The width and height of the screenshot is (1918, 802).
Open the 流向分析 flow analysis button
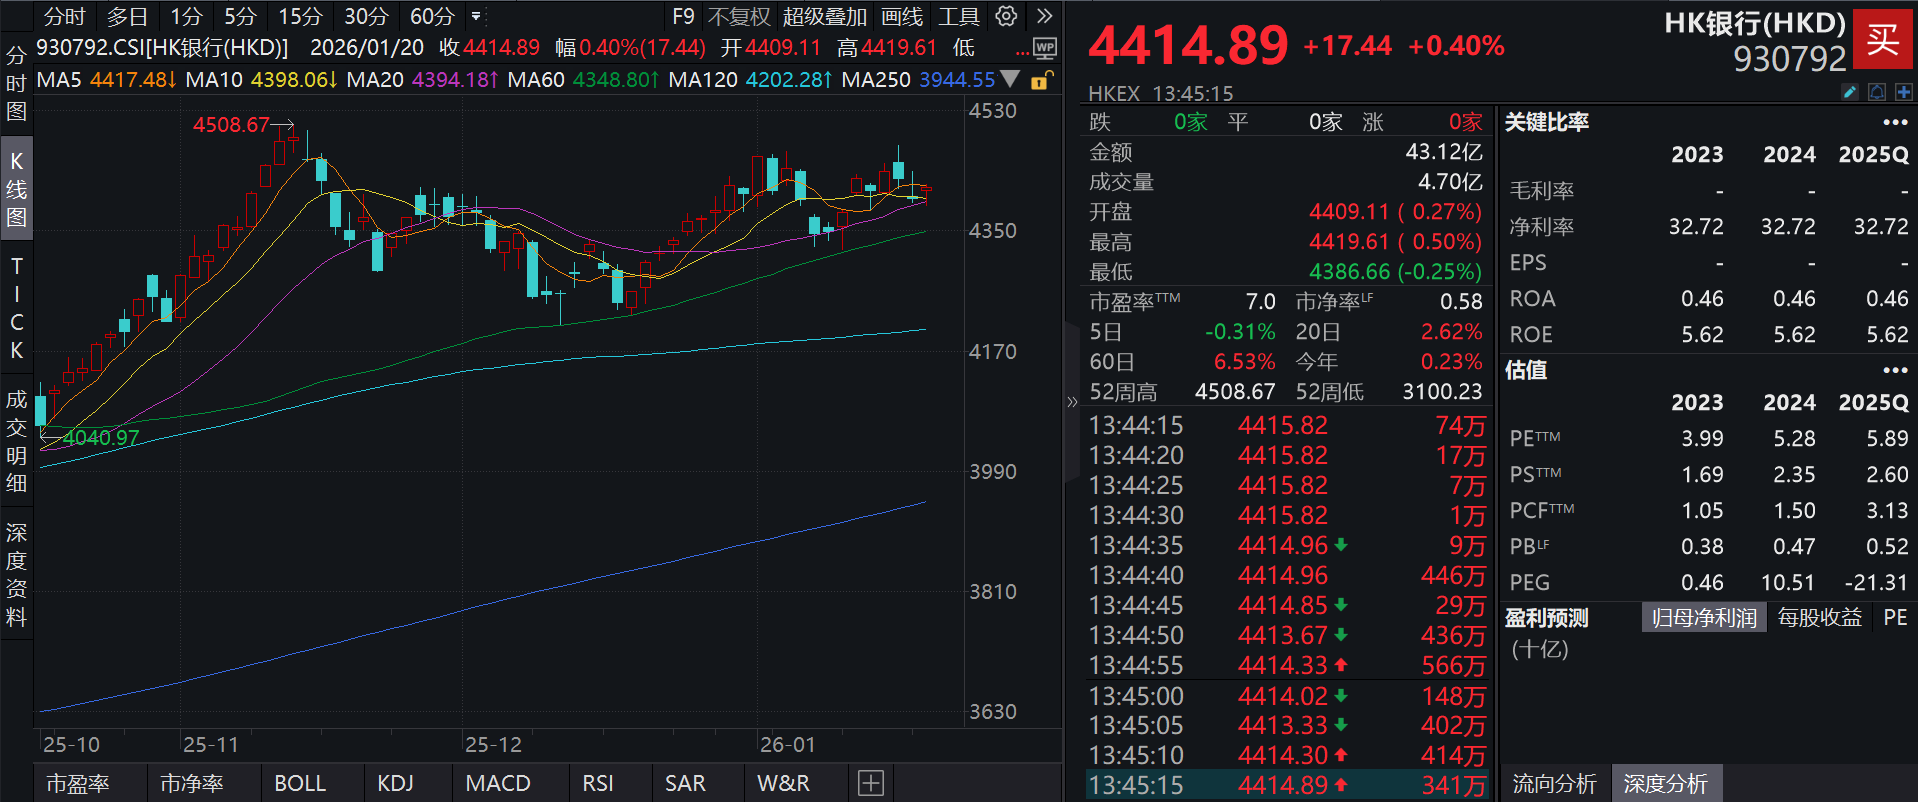1554,784
